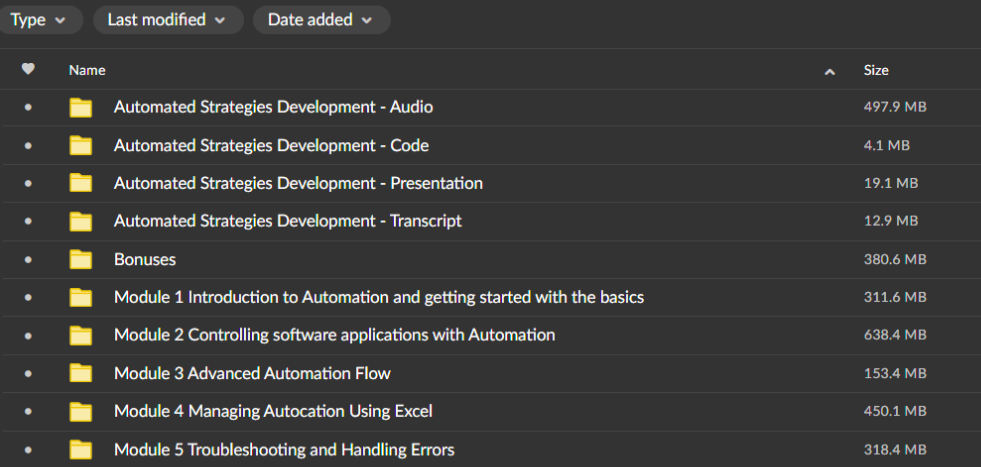Click folder icon for Module 5 Troubleshooting
Viewport: 981px width, 467px height.
pyautogui.click(x=81, y=450)
